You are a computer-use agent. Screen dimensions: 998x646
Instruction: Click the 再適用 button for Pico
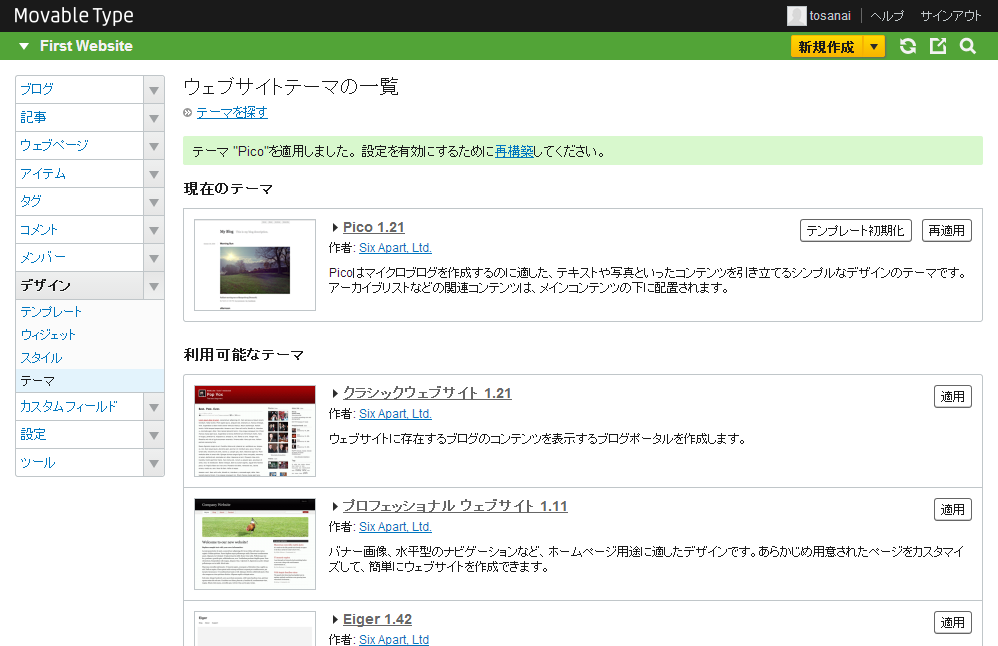[946, 231]
